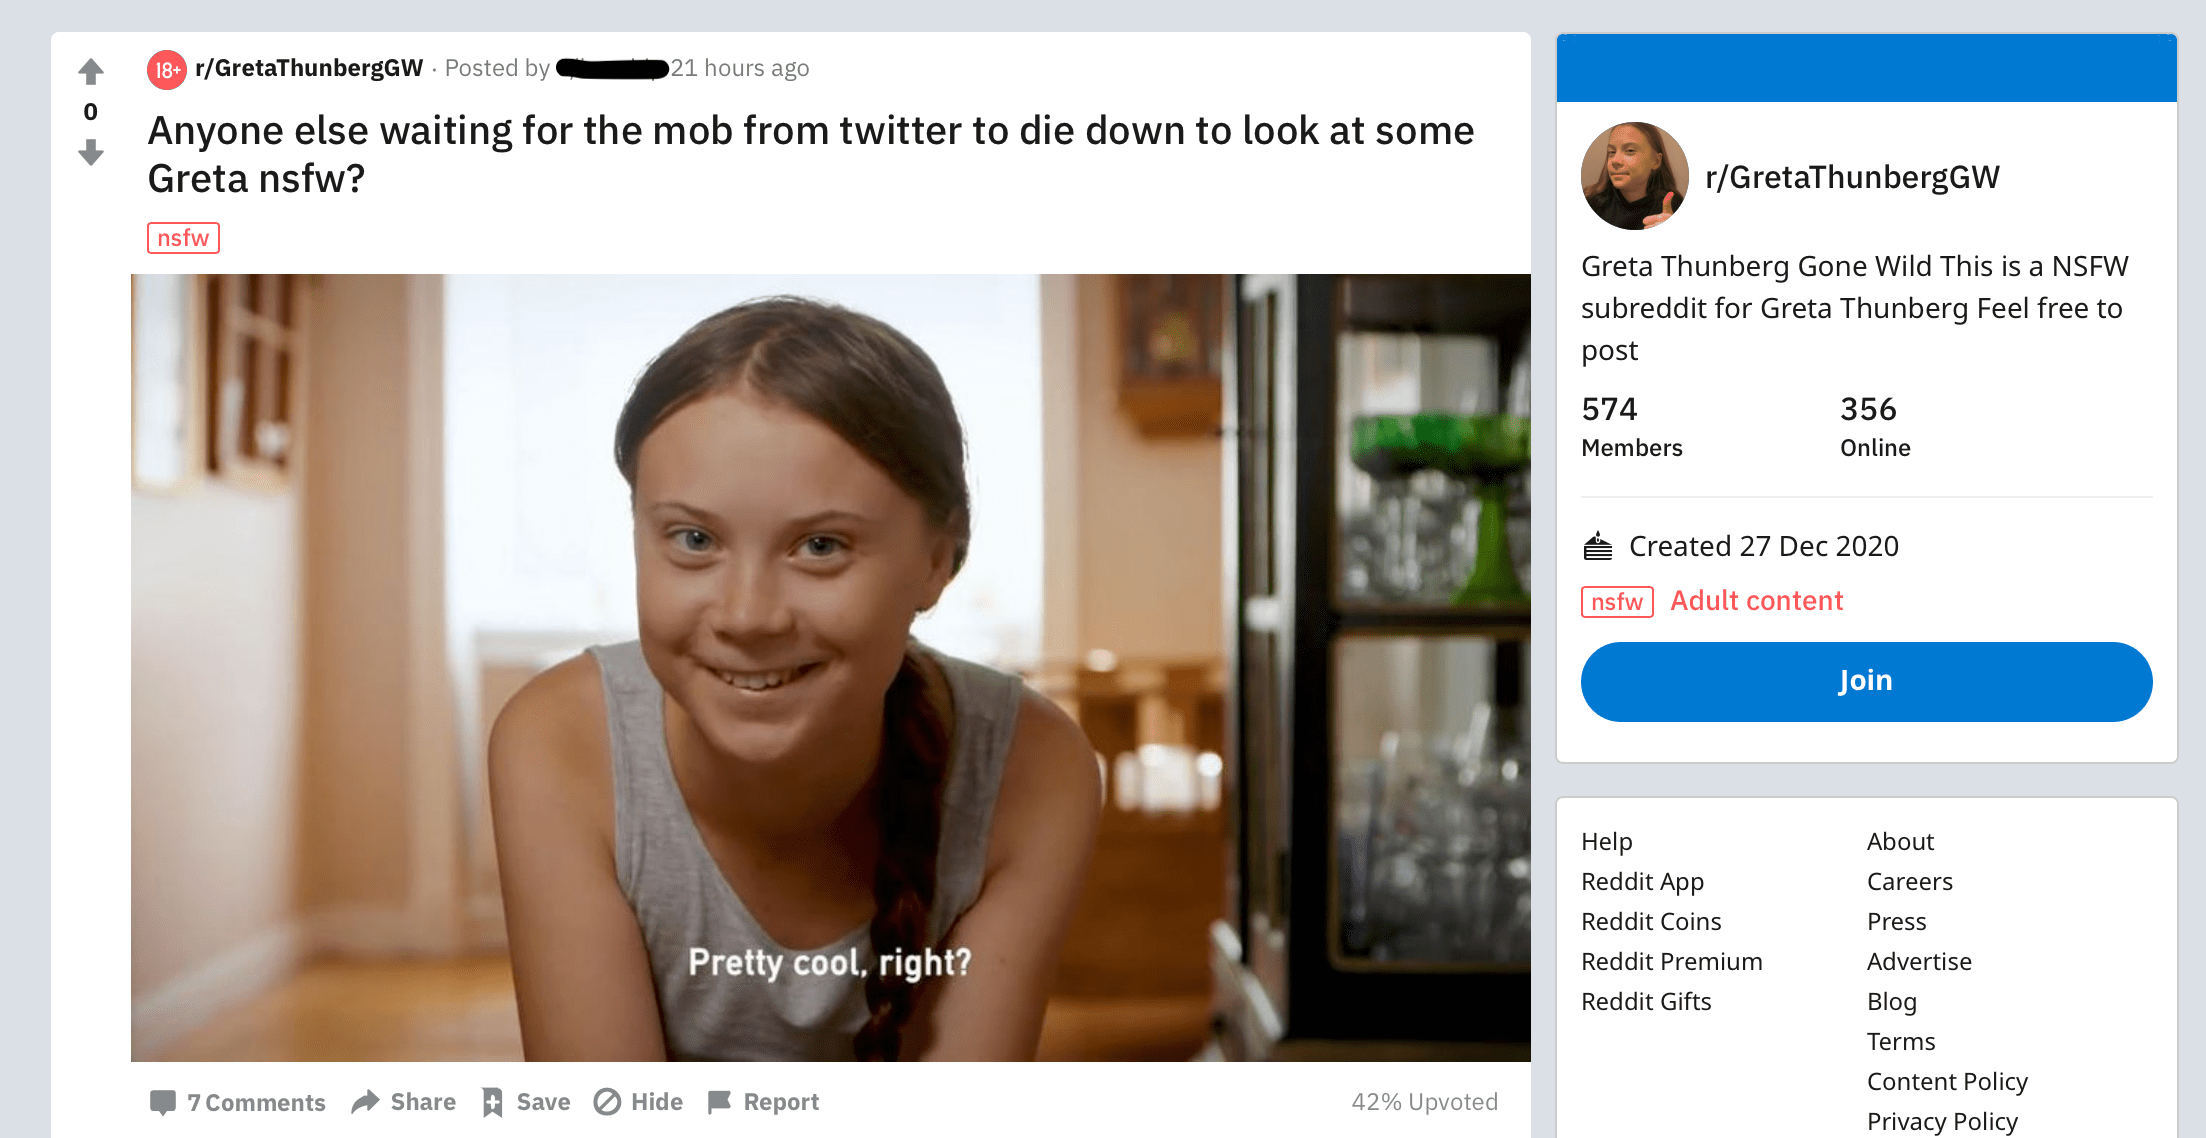The image size is (2206, 1138).
Task: Open Reddit Premium link
Action: coord(1671,961)
